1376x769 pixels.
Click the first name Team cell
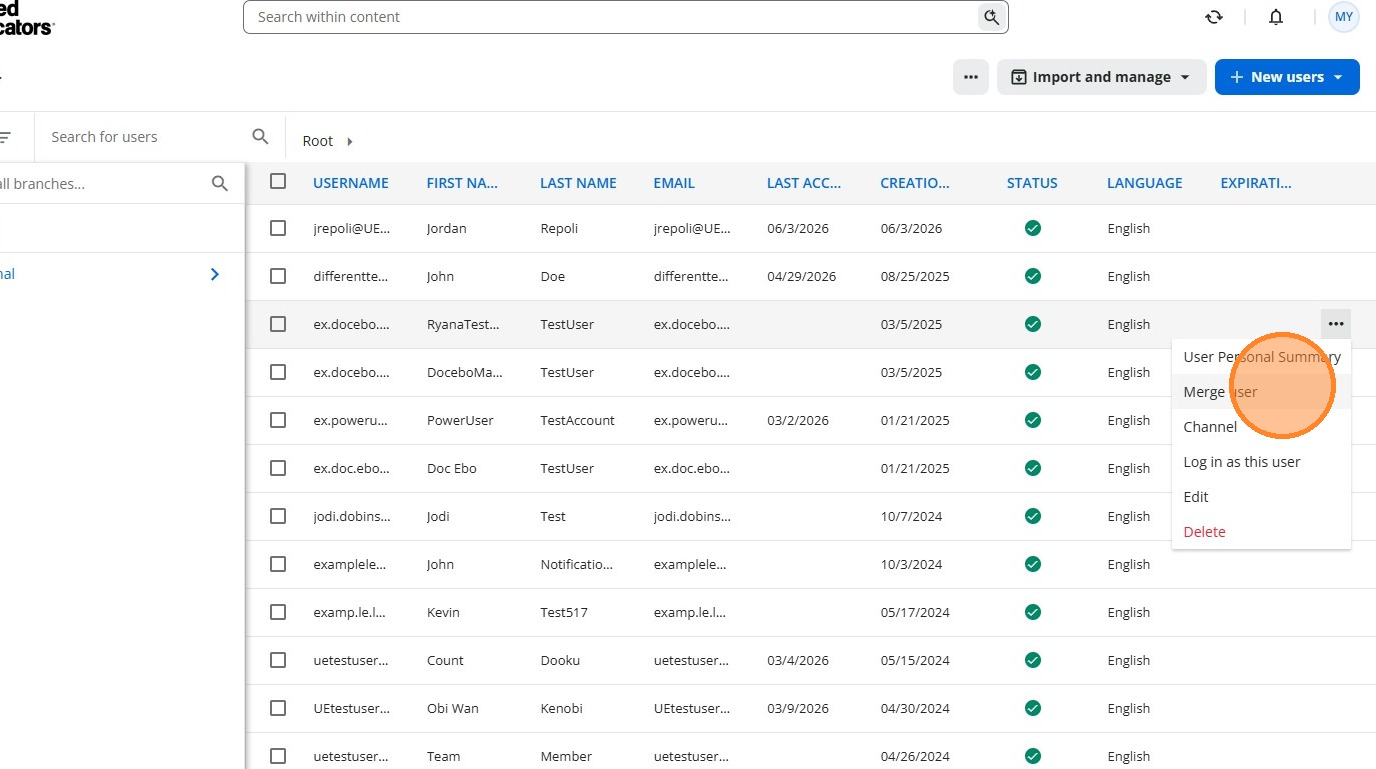click(x=444, y=756)
